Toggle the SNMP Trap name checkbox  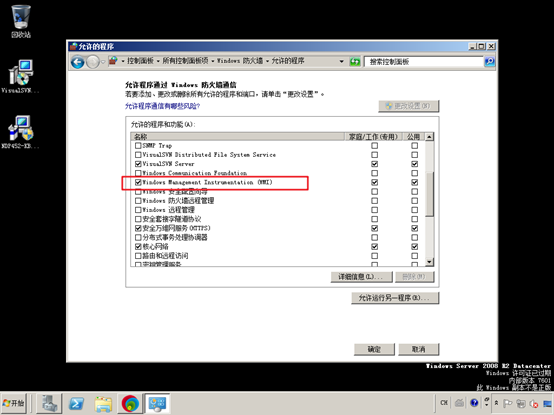click(138, 146)
